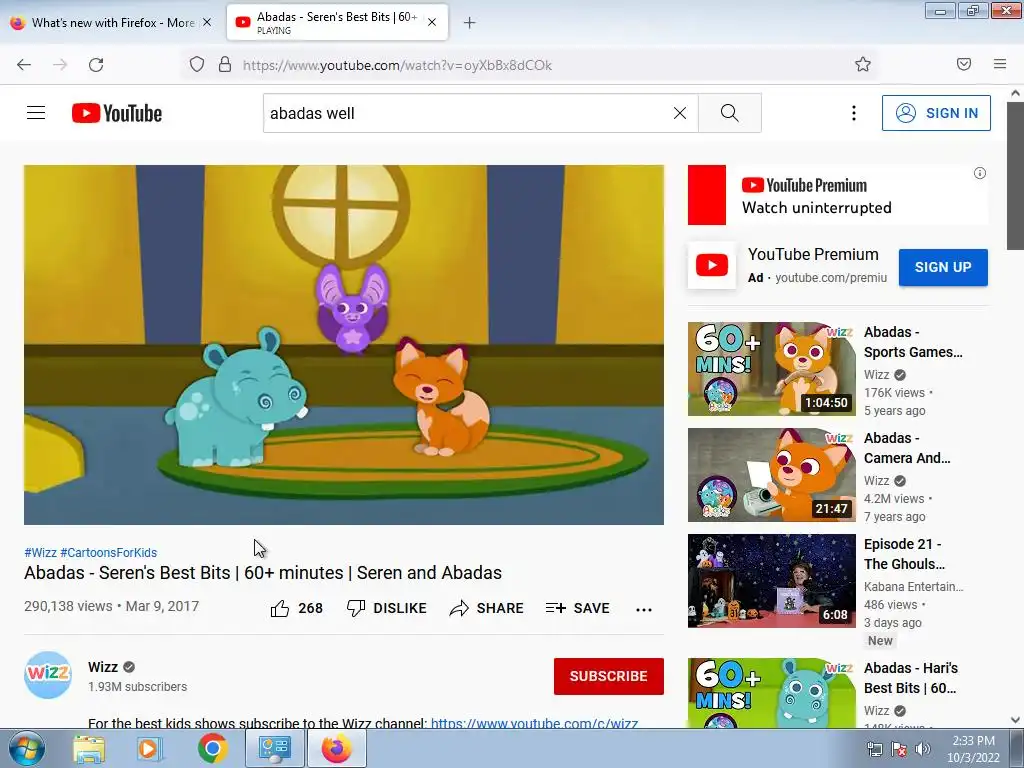The height and width of the screenshot is (768, 1024).
Task: Open YouTube Premium ad logo icon
Action: (x=711, y=265)
